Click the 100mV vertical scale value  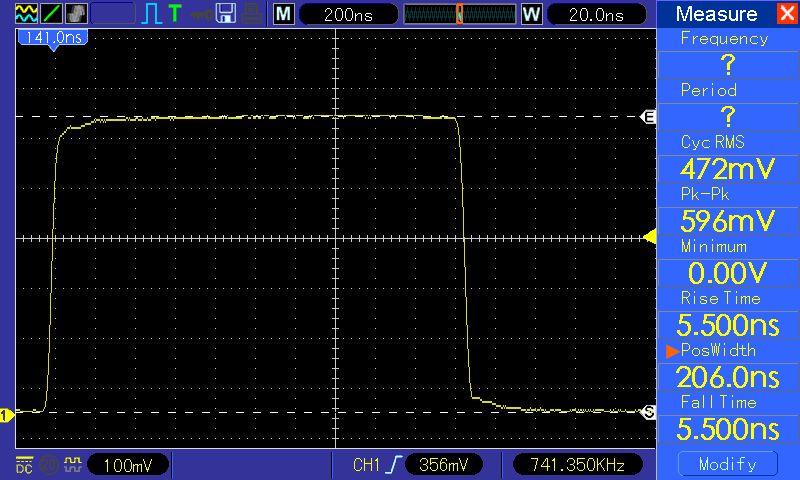pyautogui.click(x=128, y=465)
